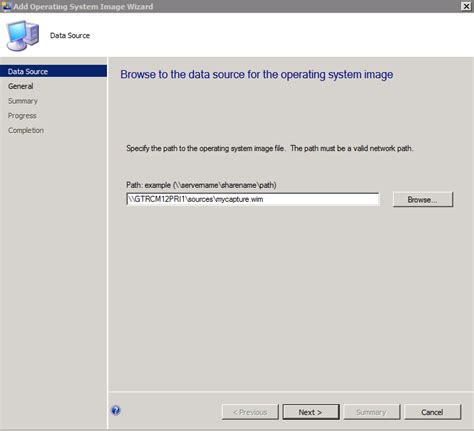The image size is (474, 431).
Task: Click the wizard's title bar text
Action: [83, 6]
